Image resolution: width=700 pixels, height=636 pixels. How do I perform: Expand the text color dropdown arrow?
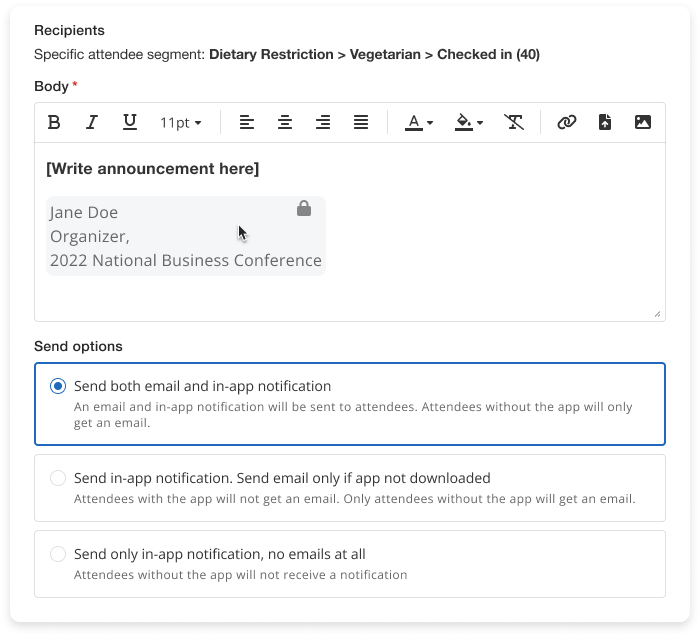pos(430,123)
